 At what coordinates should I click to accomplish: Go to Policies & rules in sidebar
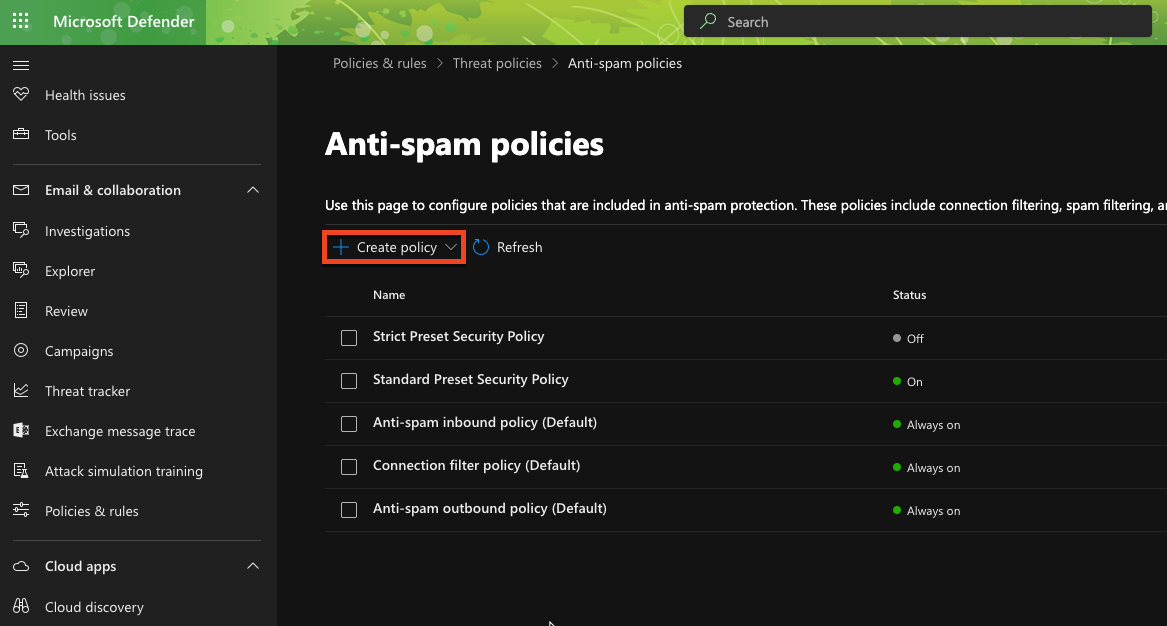pyautogui.click(x=89, y=511)
